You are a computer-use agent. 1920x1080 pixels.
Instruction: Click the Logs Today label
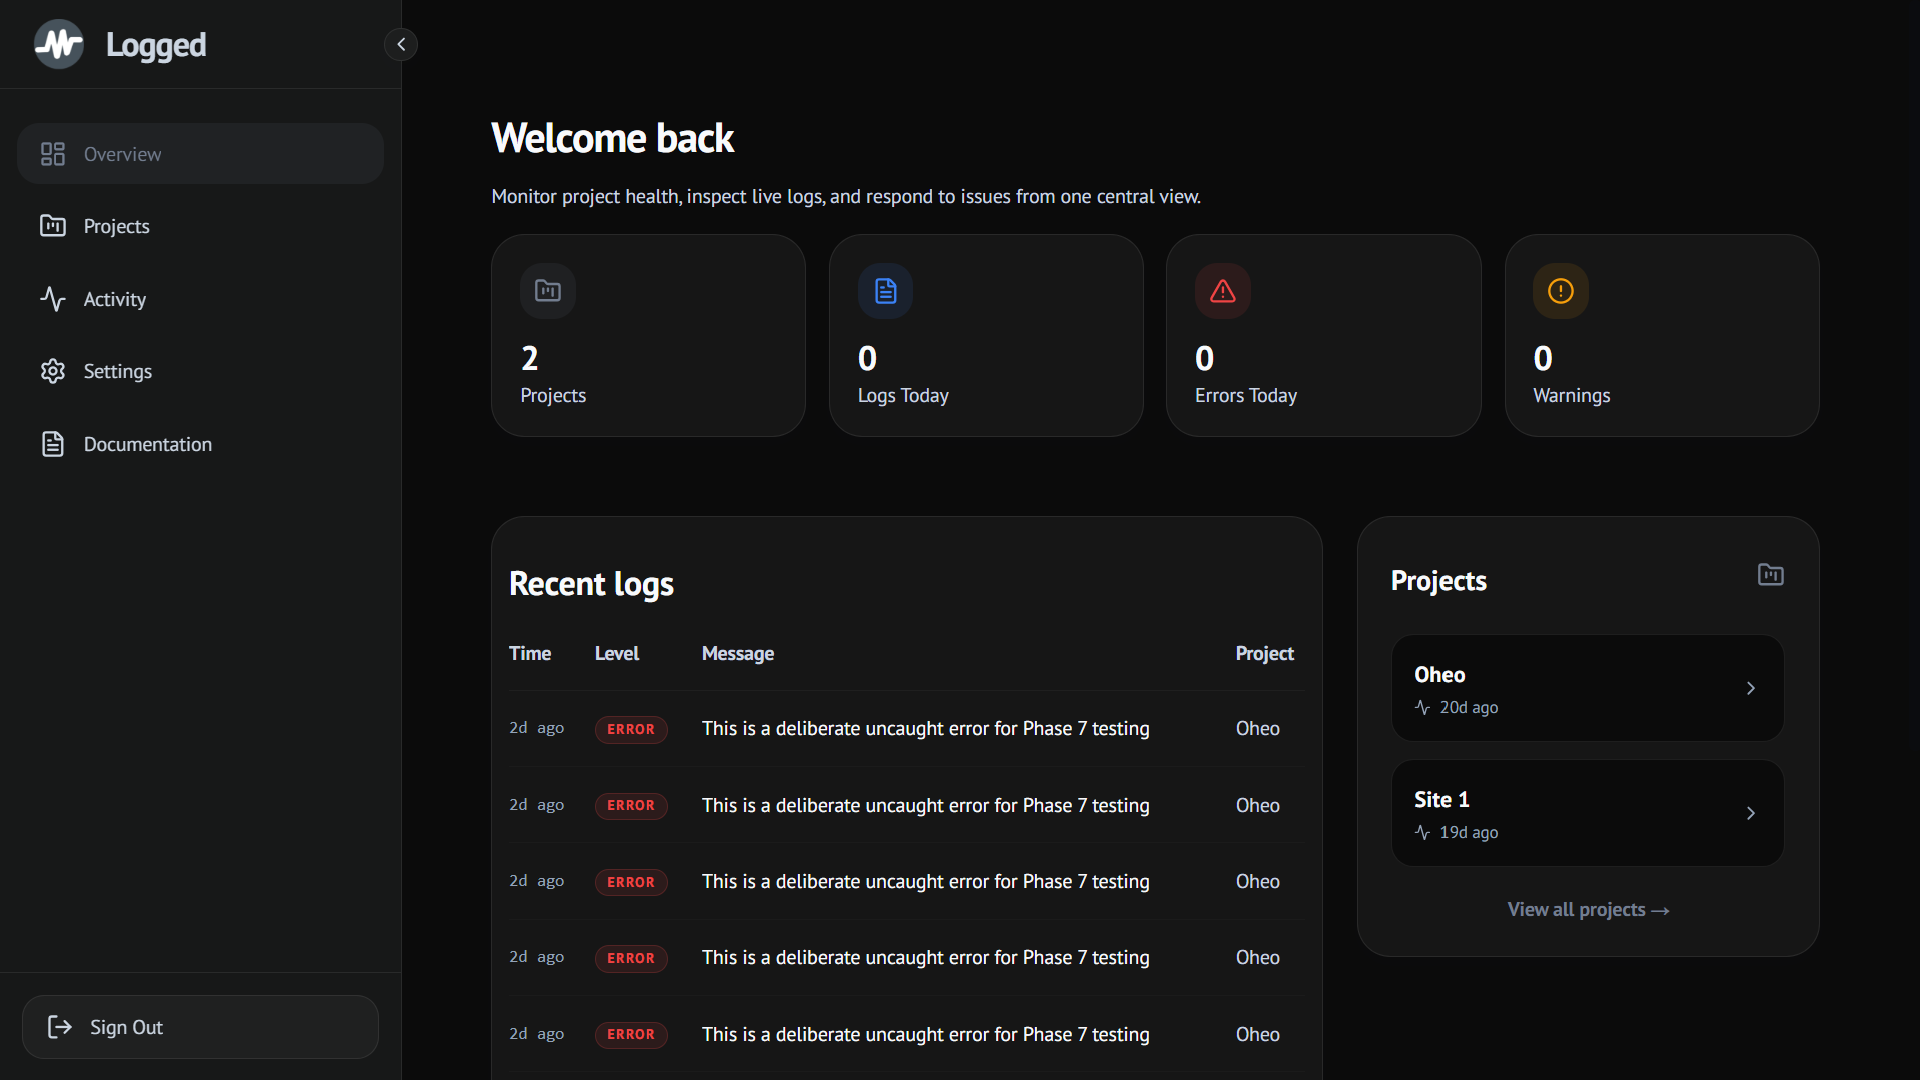coord(903,395)
